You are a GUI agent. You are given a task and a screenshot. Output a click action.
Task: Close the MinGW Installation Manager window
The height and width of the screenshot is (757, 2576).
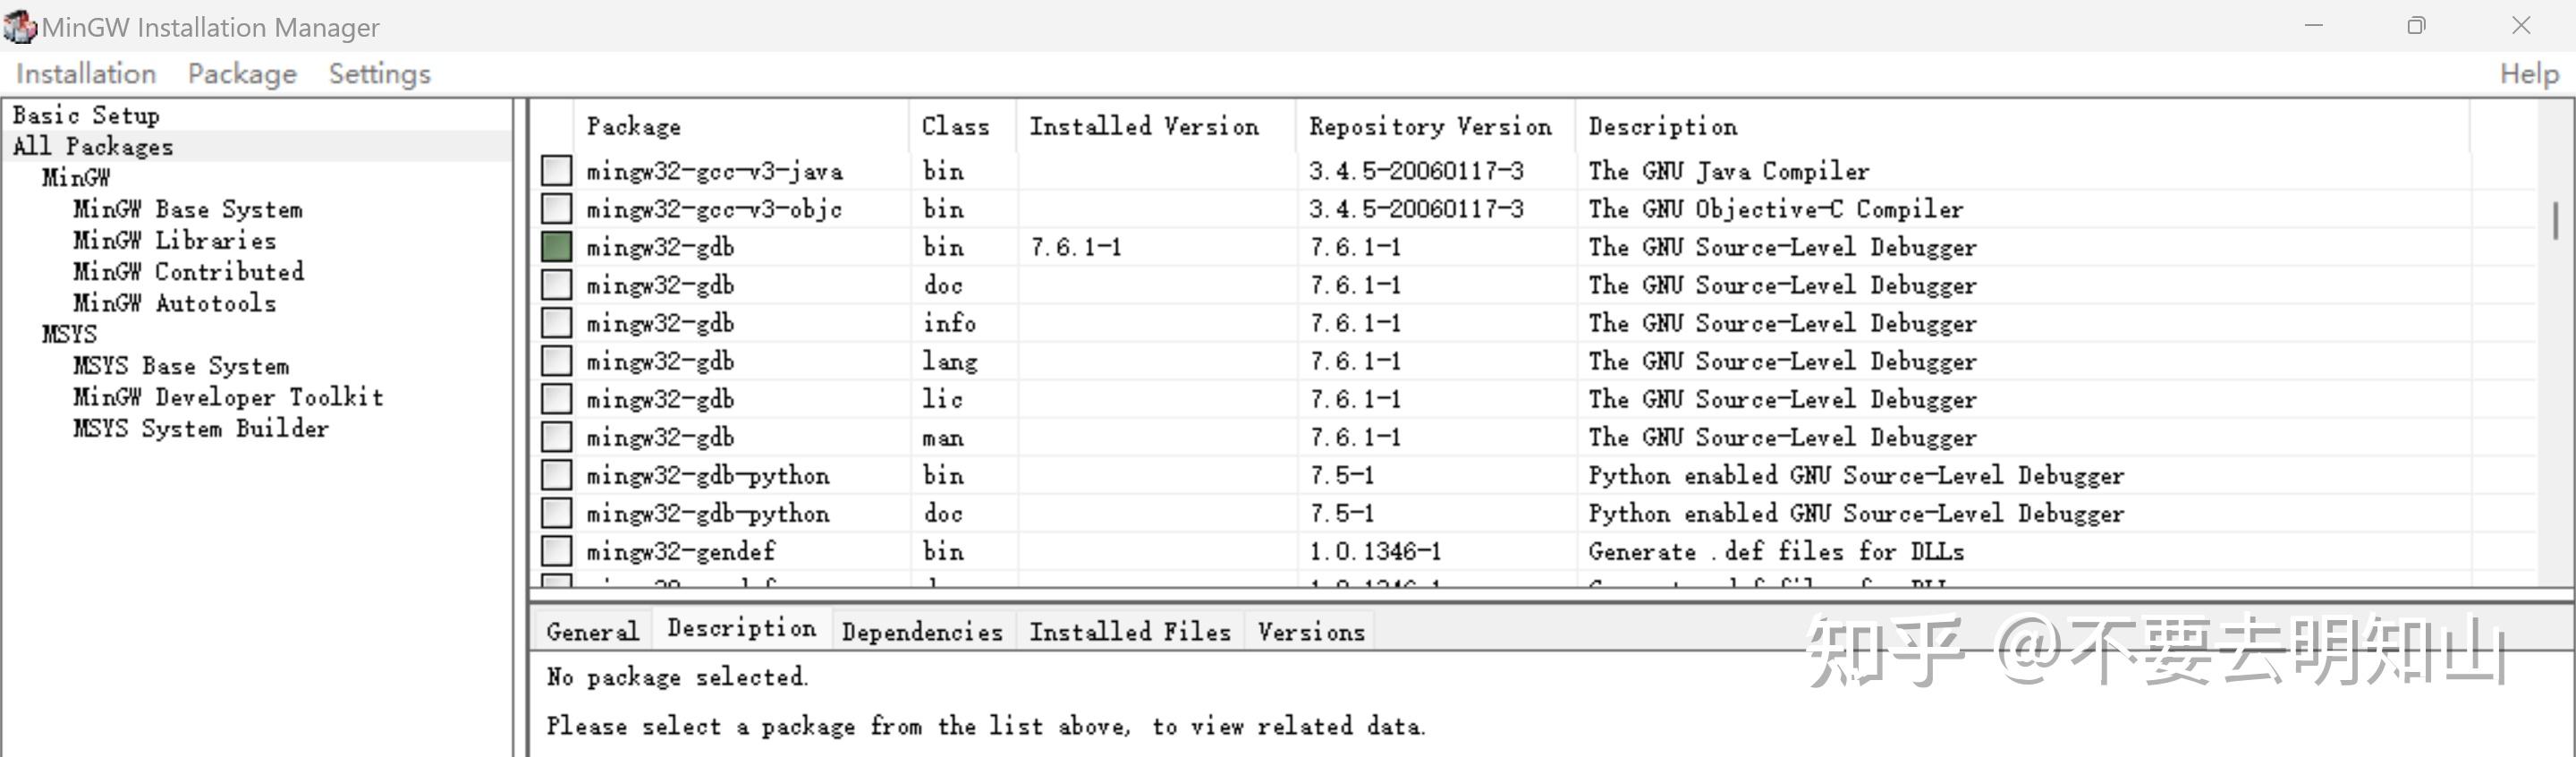click(2522, 25)
